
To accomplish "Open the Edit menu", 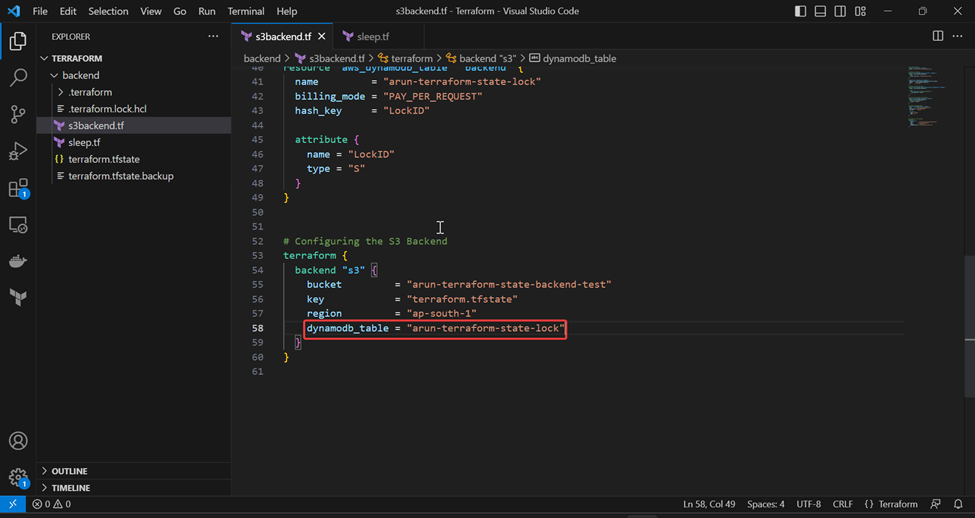I will tap(68, 11).
